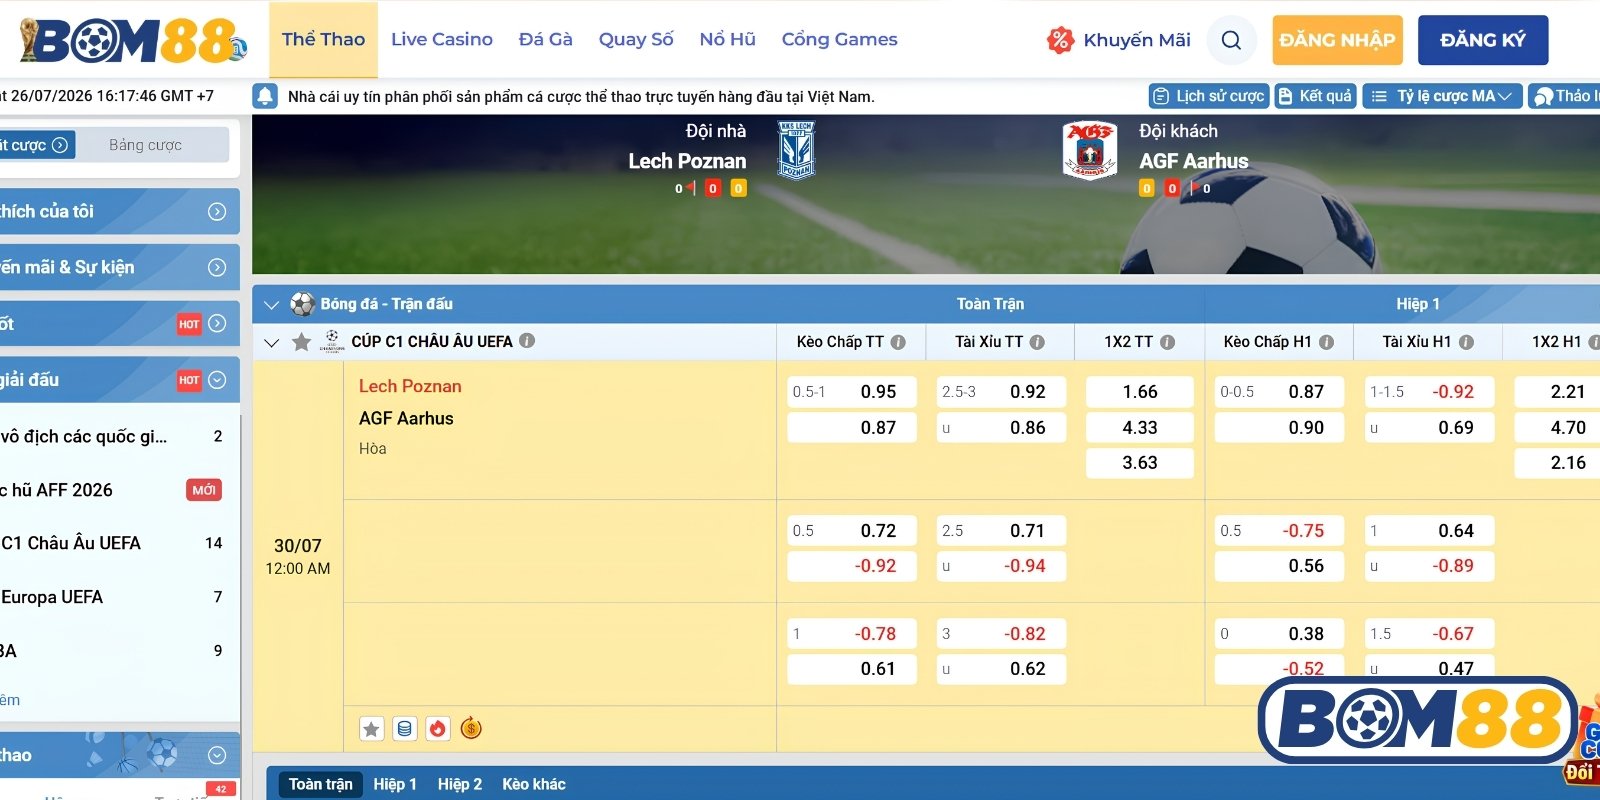
Task: Click the gold dollar cashout icon
Action: [471, 729]
